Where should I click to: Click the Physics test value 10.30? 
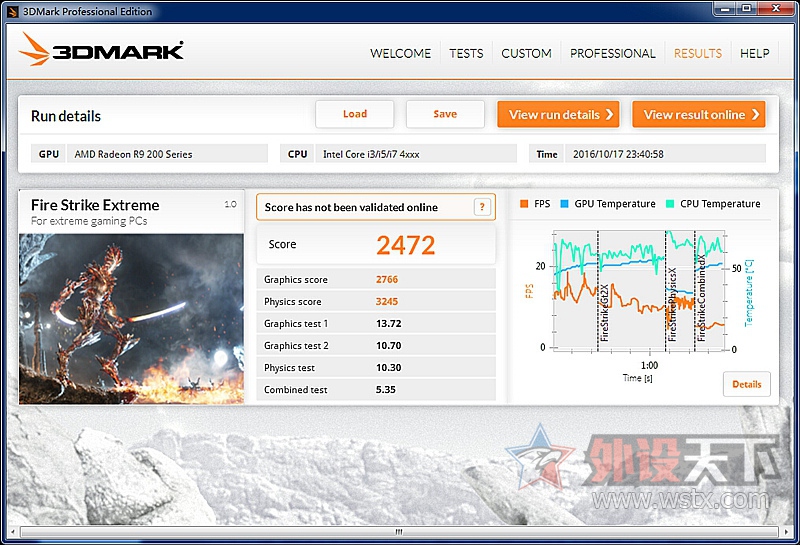389,367
